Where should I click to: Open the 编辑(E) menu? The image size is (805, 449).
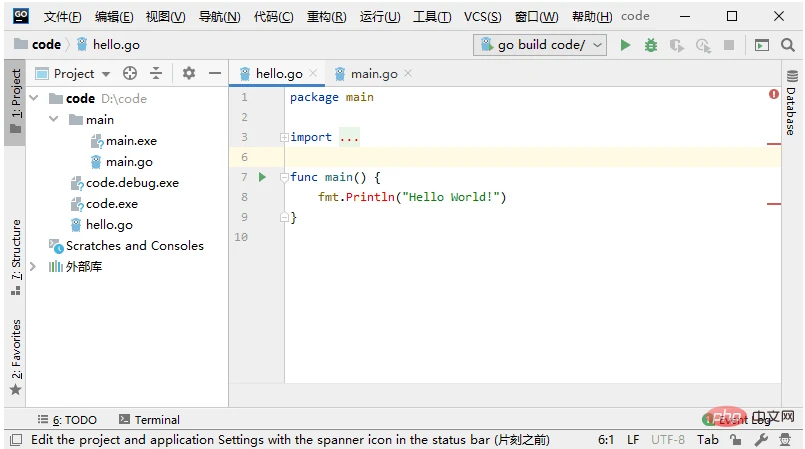114,17
